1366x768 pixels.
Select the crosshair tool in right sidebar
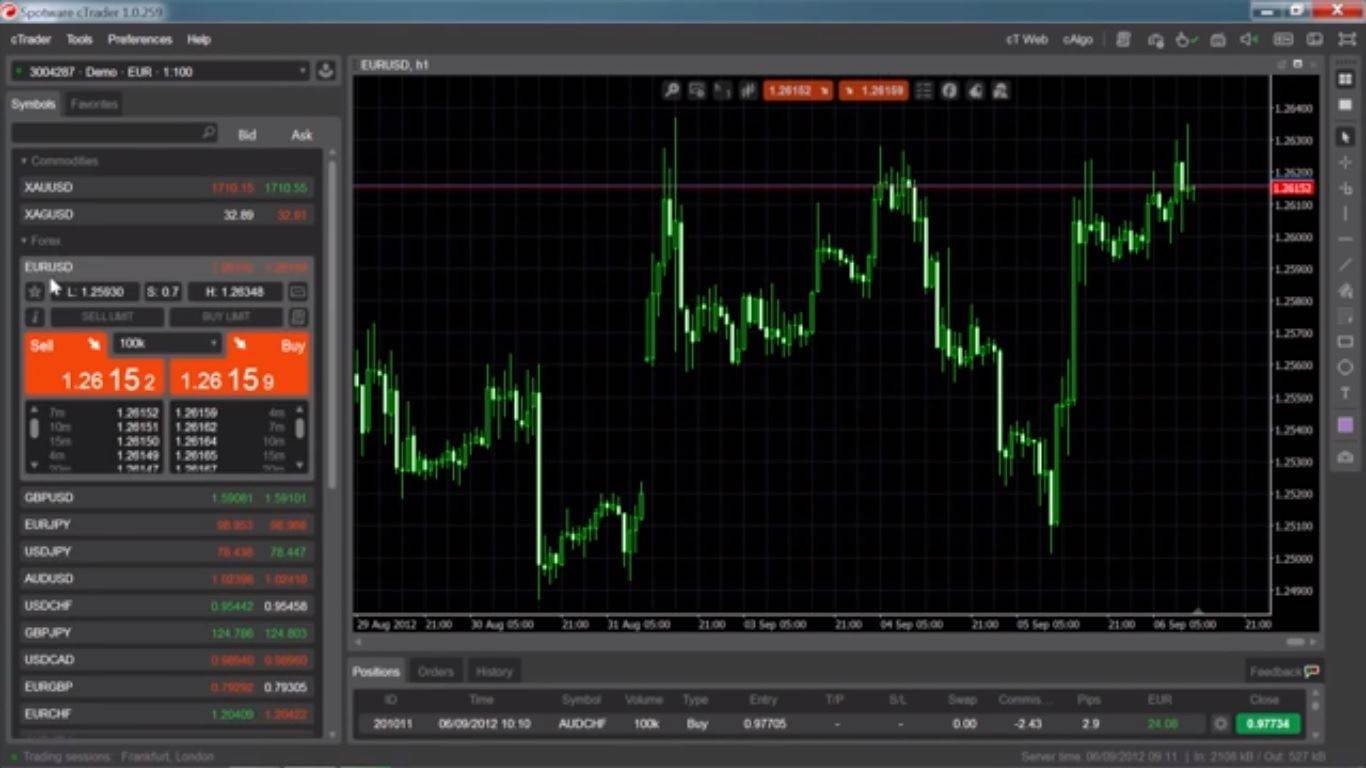[x=1345, y=160]
